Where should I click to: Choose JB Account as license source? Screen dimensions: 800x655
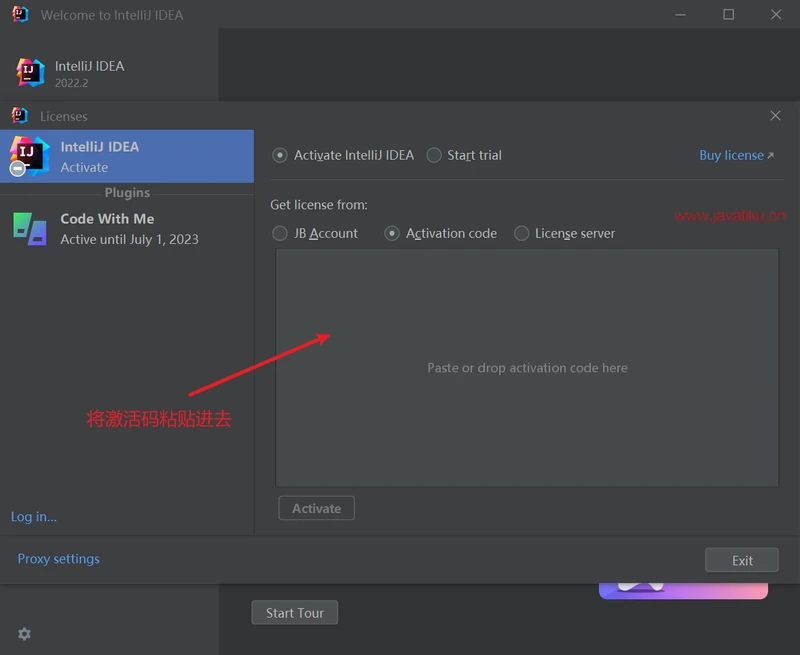coord(280,234)
